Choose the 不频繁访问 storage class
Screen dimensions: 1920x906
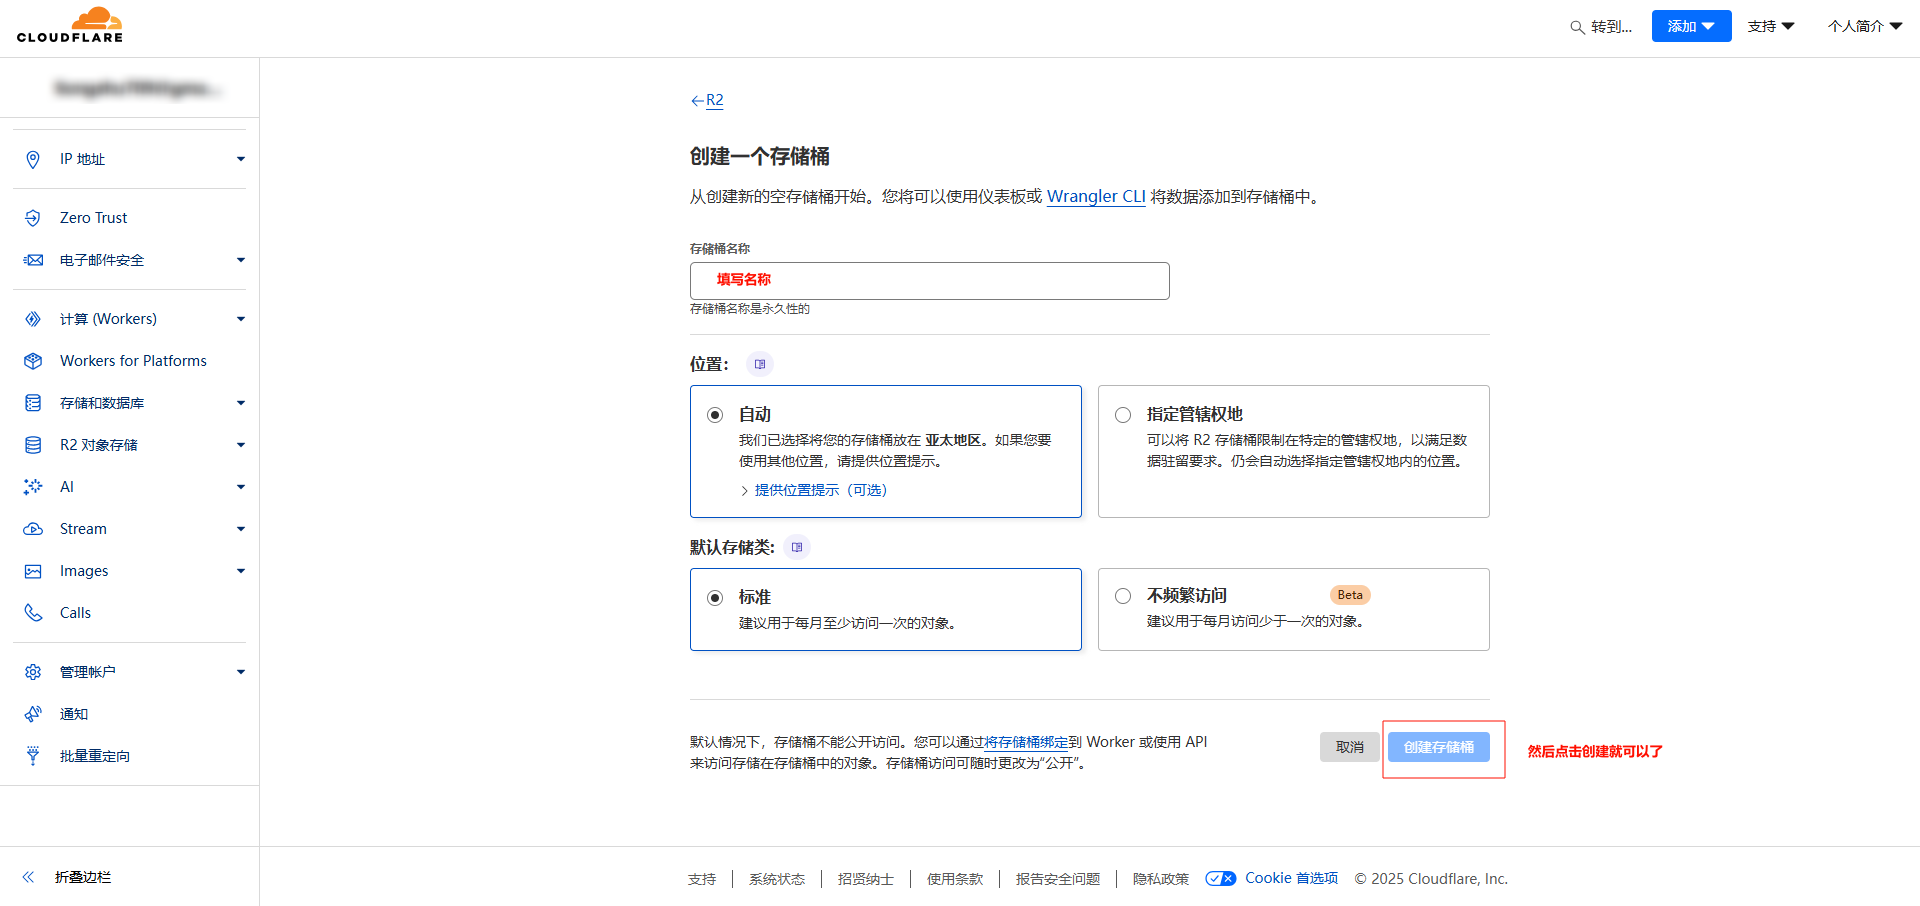1123,595
